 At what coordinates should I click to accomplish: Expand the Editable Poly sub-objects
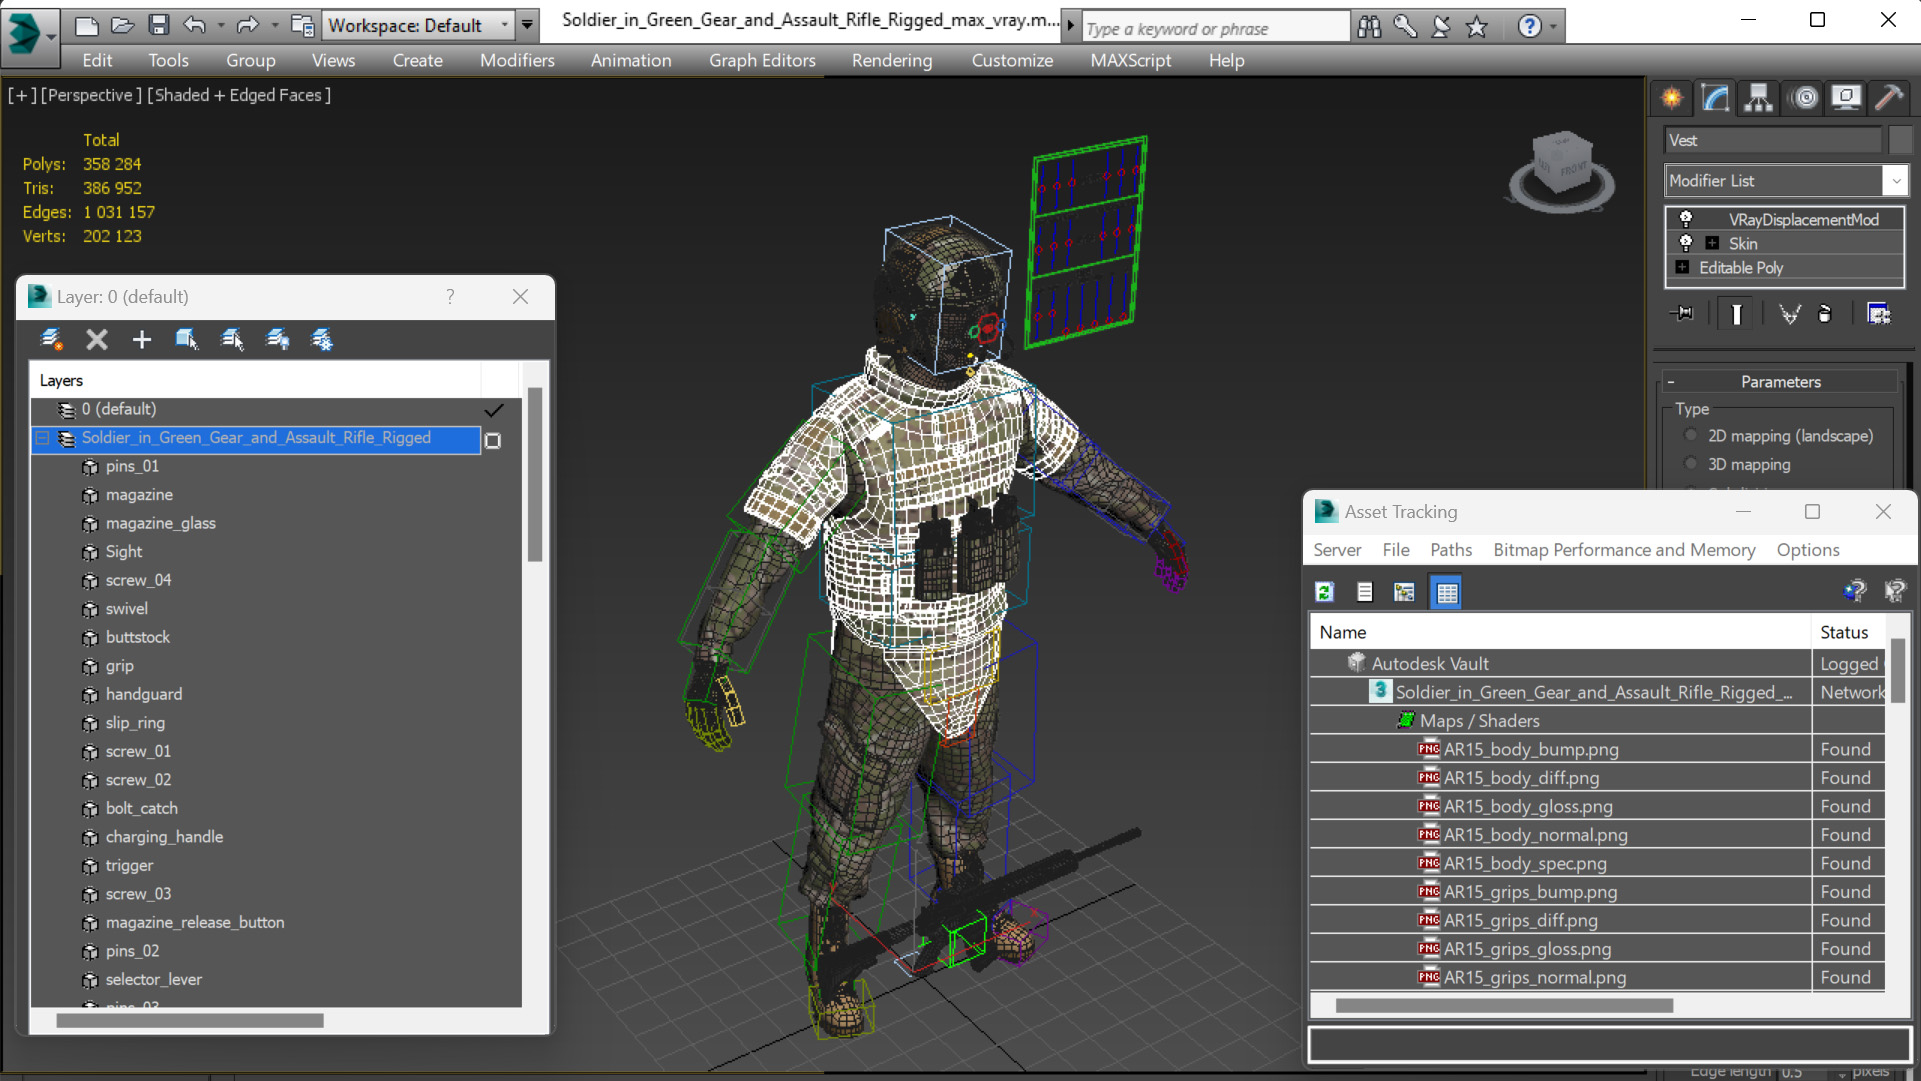pyautogui.click(x=1682, y=267)
